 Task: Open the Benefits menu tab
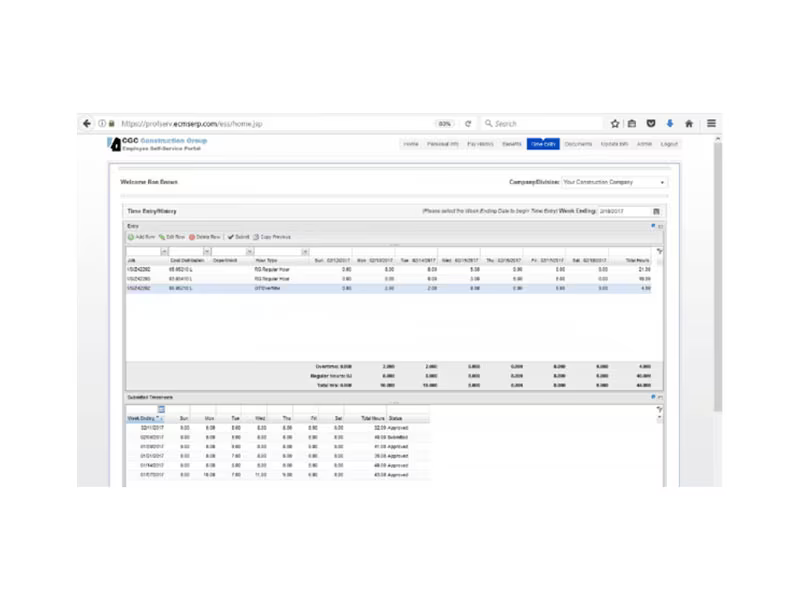coord(512,144)
